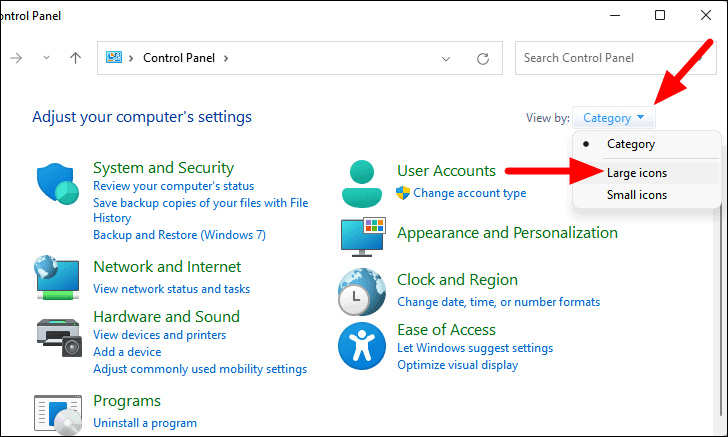Open the Appearance and Personalization monitor icon

tap(363, 237)
